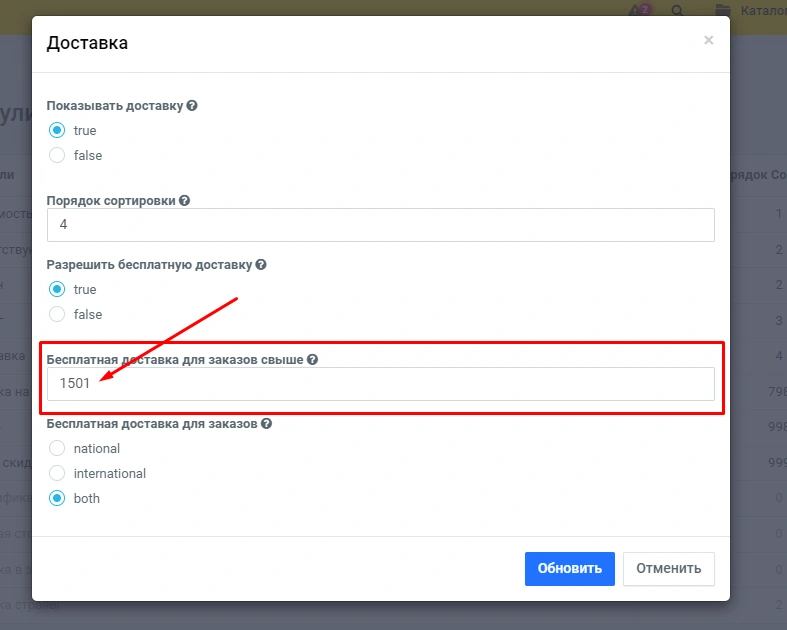Select "true" under Разрешить бесплатную доставку
The image size is (787, 630).
pyautogui.click(x=57, y=289)
